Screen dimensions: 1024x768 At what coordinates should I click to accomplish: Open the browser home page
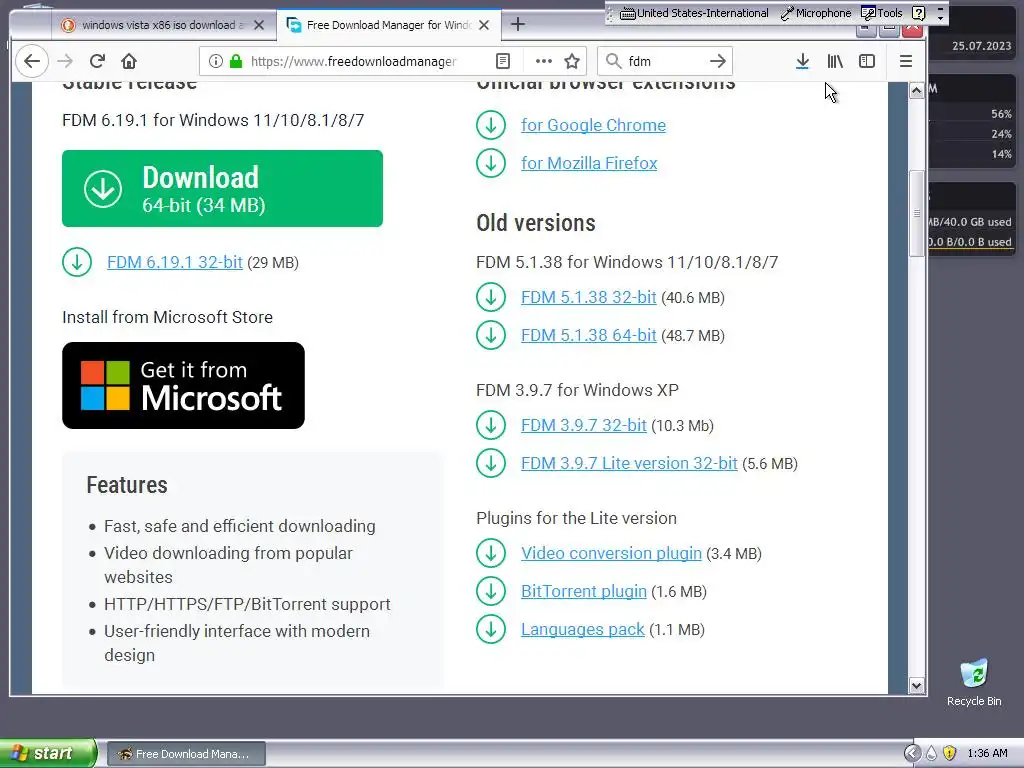click(x=129, y=61)
